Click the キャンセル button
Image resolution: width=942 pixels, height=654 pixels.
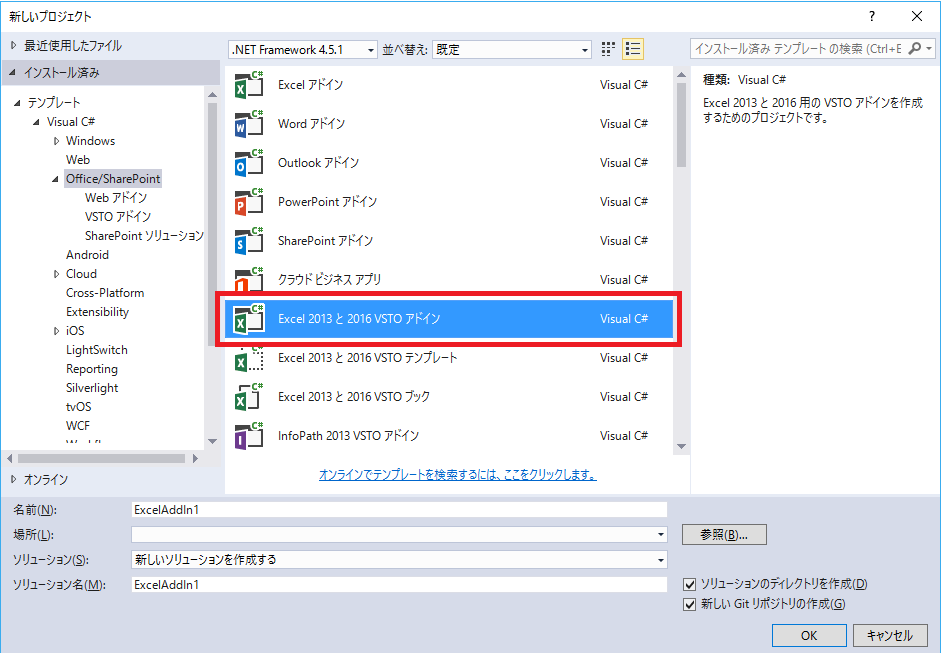tap(890, 635)
